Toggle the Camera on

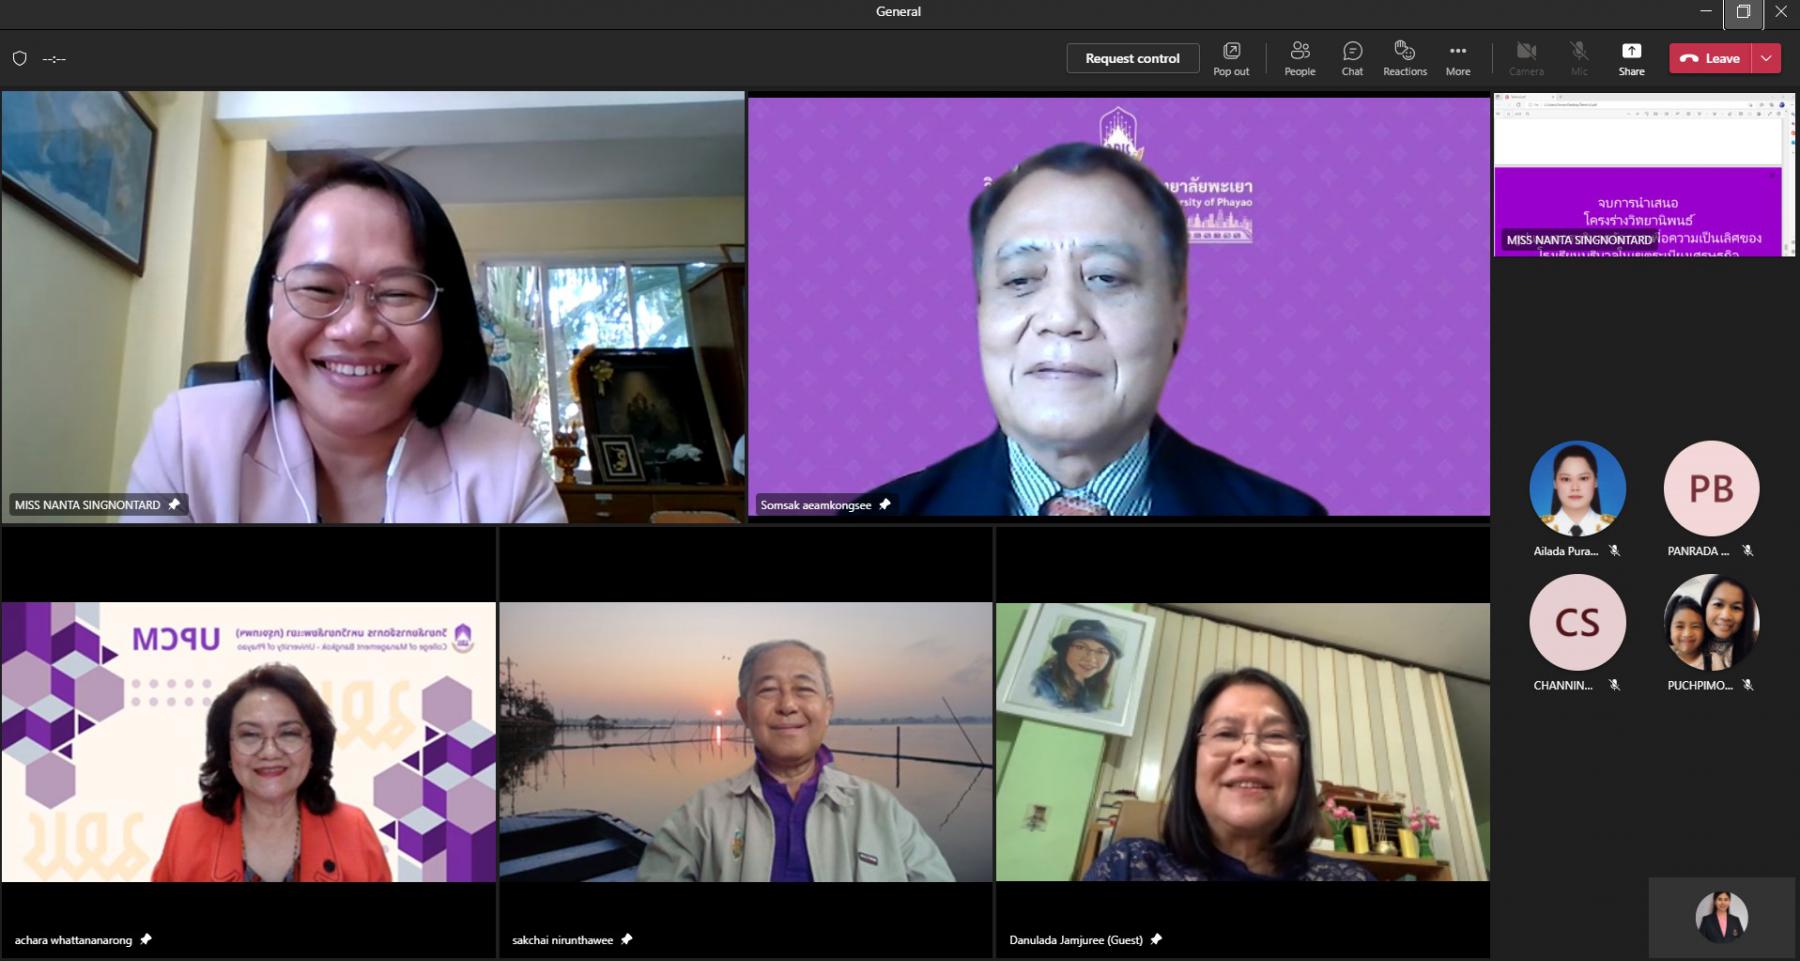coord(1526,58)
